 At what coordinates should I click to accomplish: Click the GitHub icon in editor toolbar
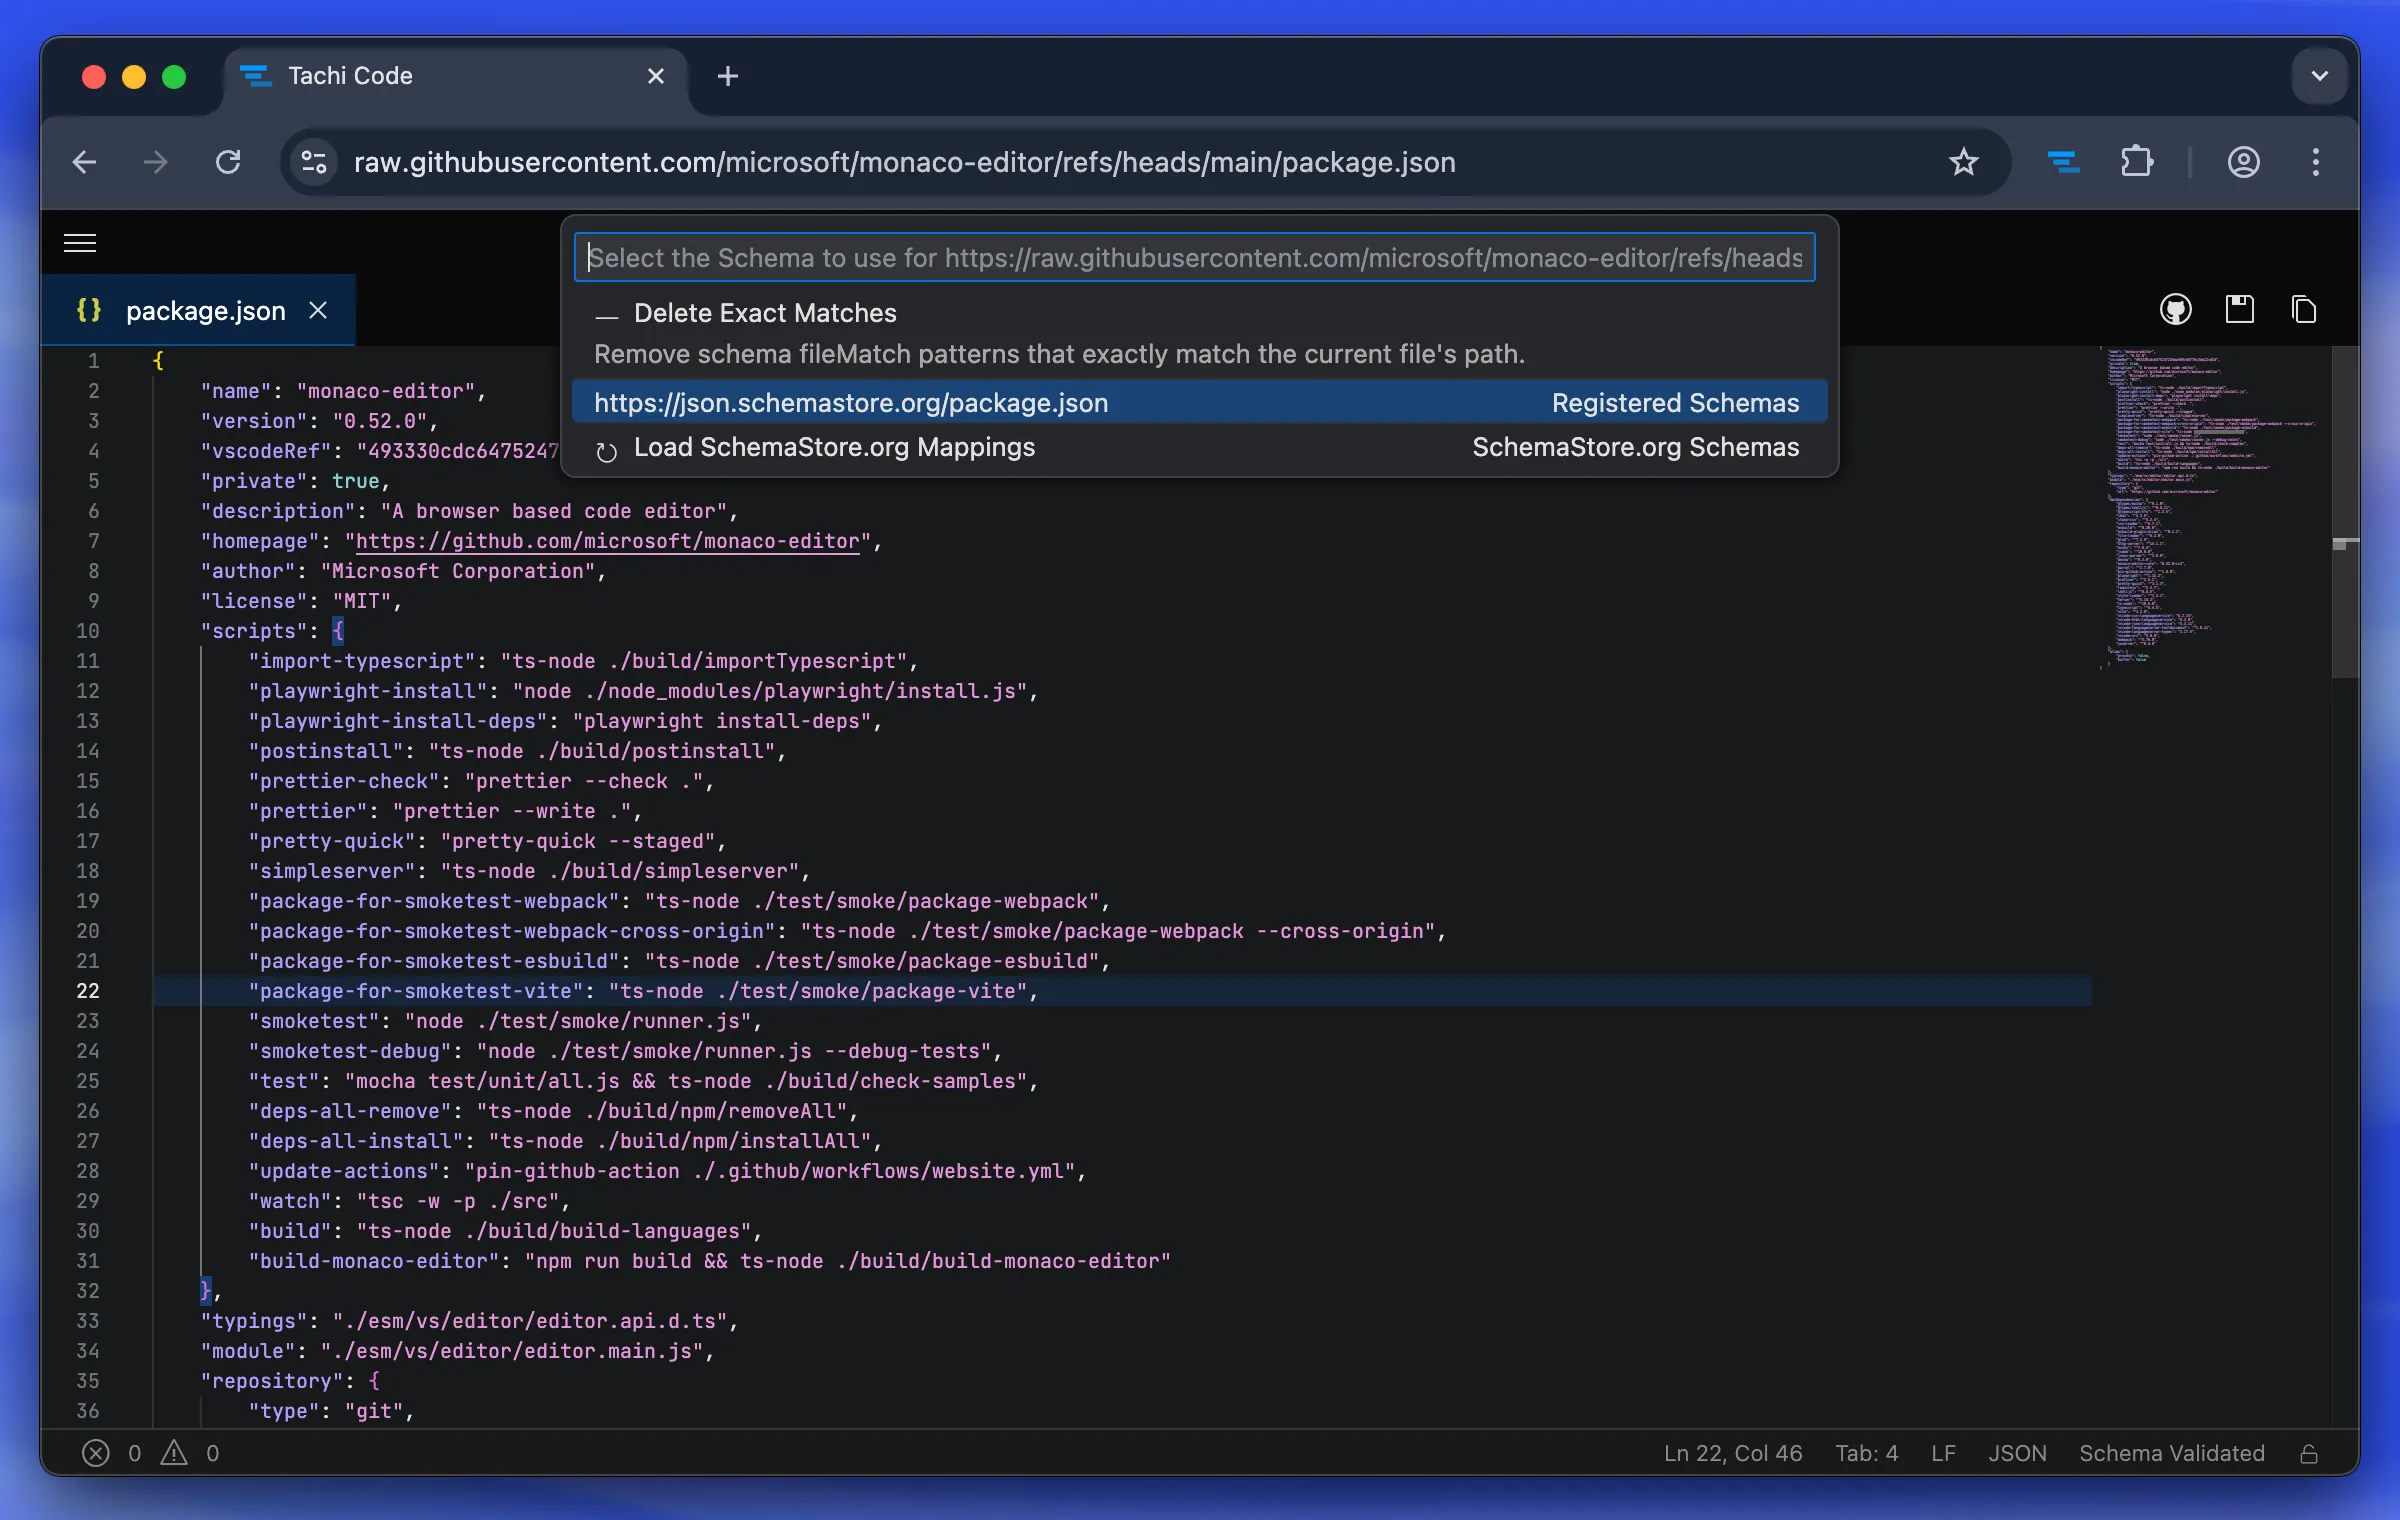coord(2175,310)
